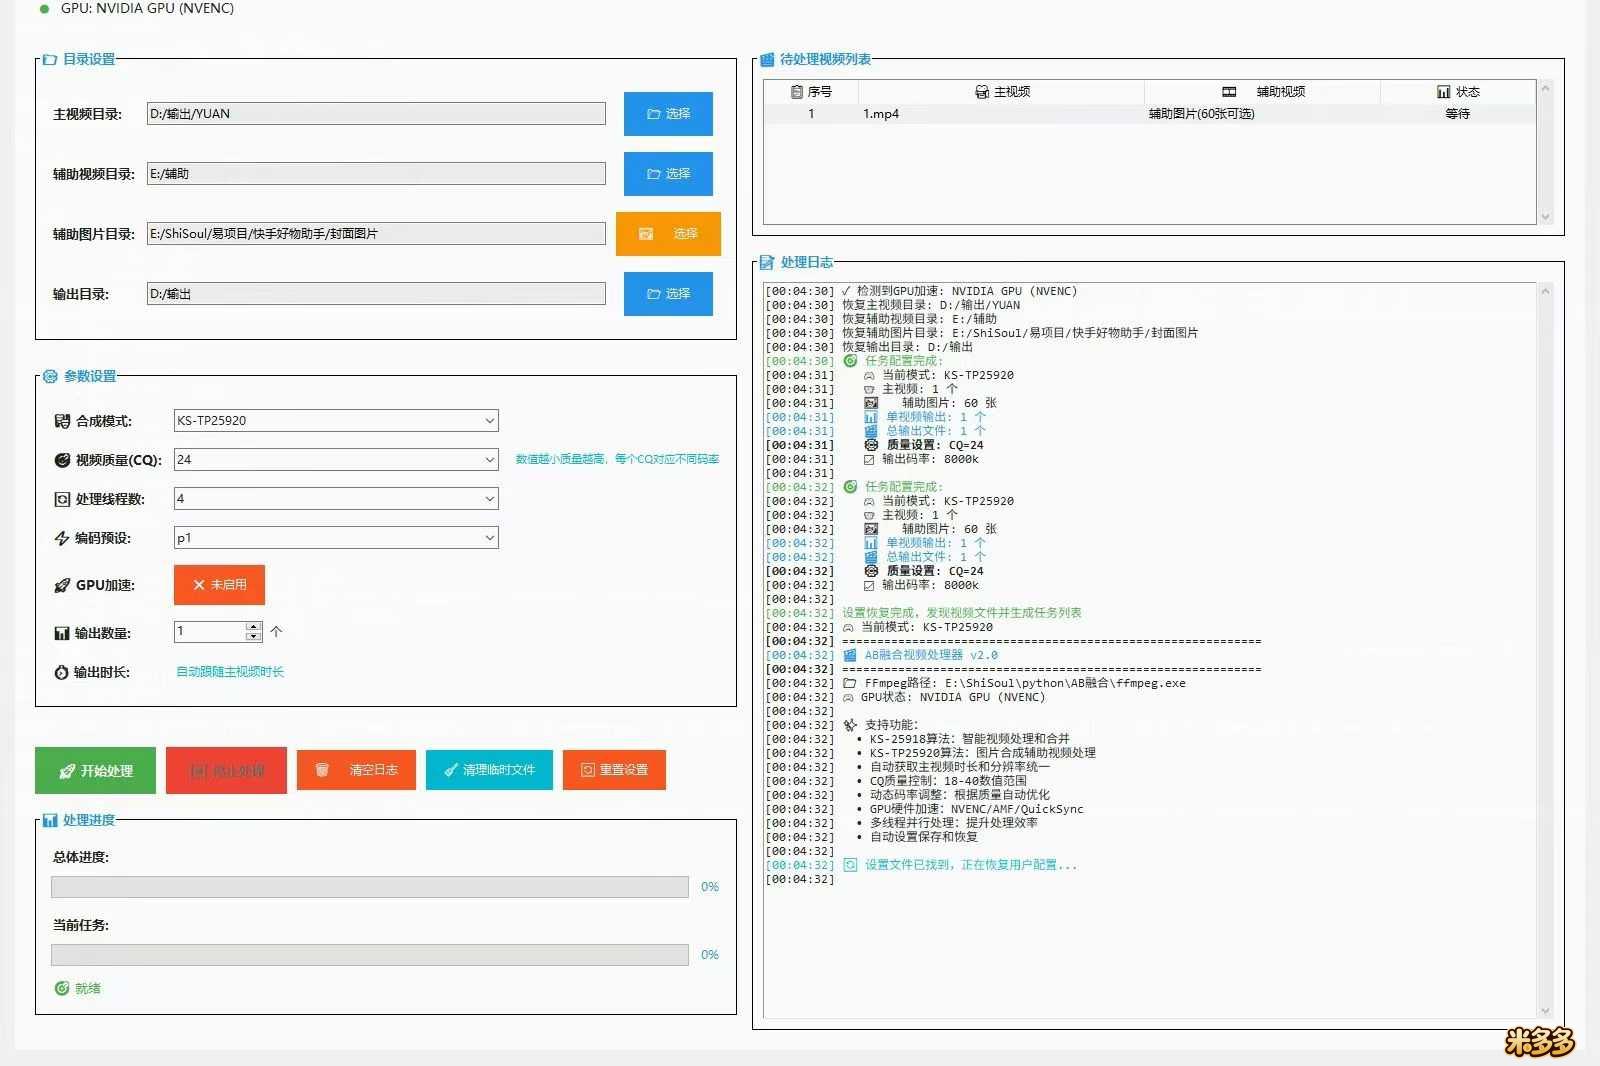Click the 待处理视频列表 panel icon
Screen dimensions: 1600x1066
[x=767, y=60]
